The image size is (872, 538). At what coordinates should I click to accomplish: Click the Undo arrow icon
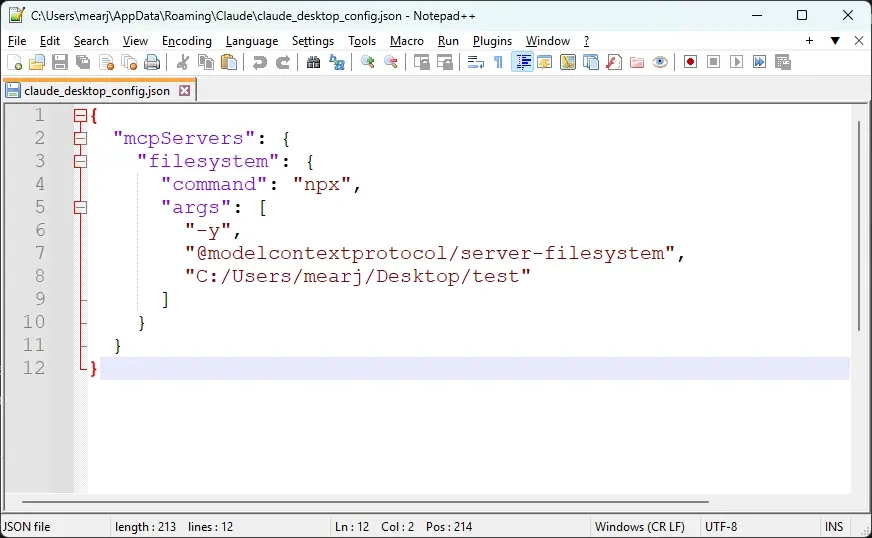click(259, 62)
